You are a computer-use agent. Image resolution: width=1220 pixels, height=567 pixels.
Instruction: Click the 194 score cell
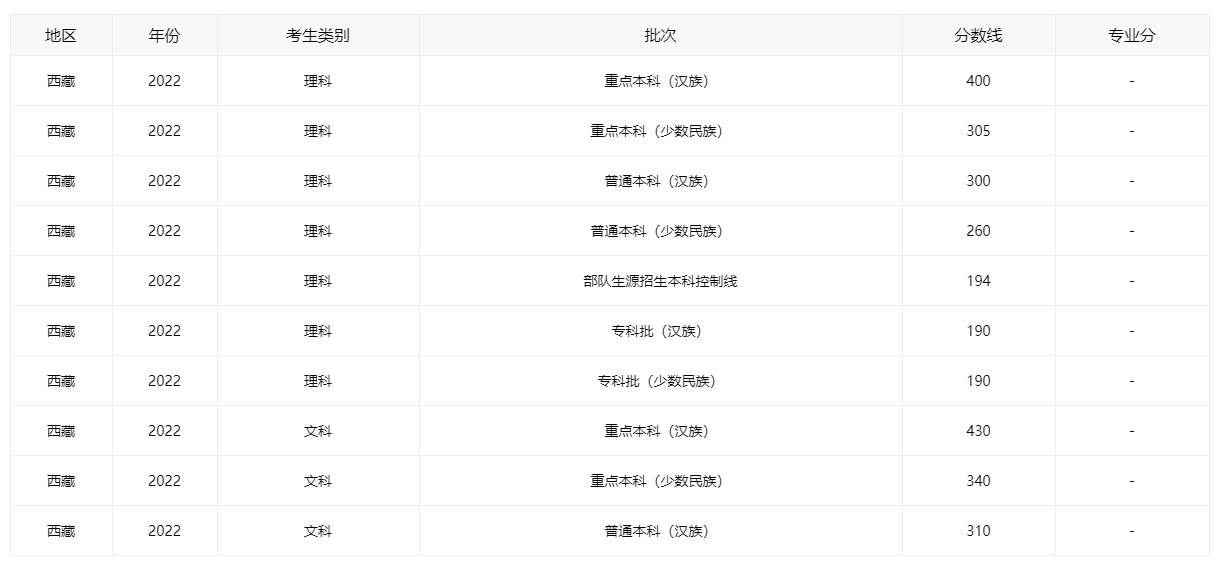tap(978, 281)
